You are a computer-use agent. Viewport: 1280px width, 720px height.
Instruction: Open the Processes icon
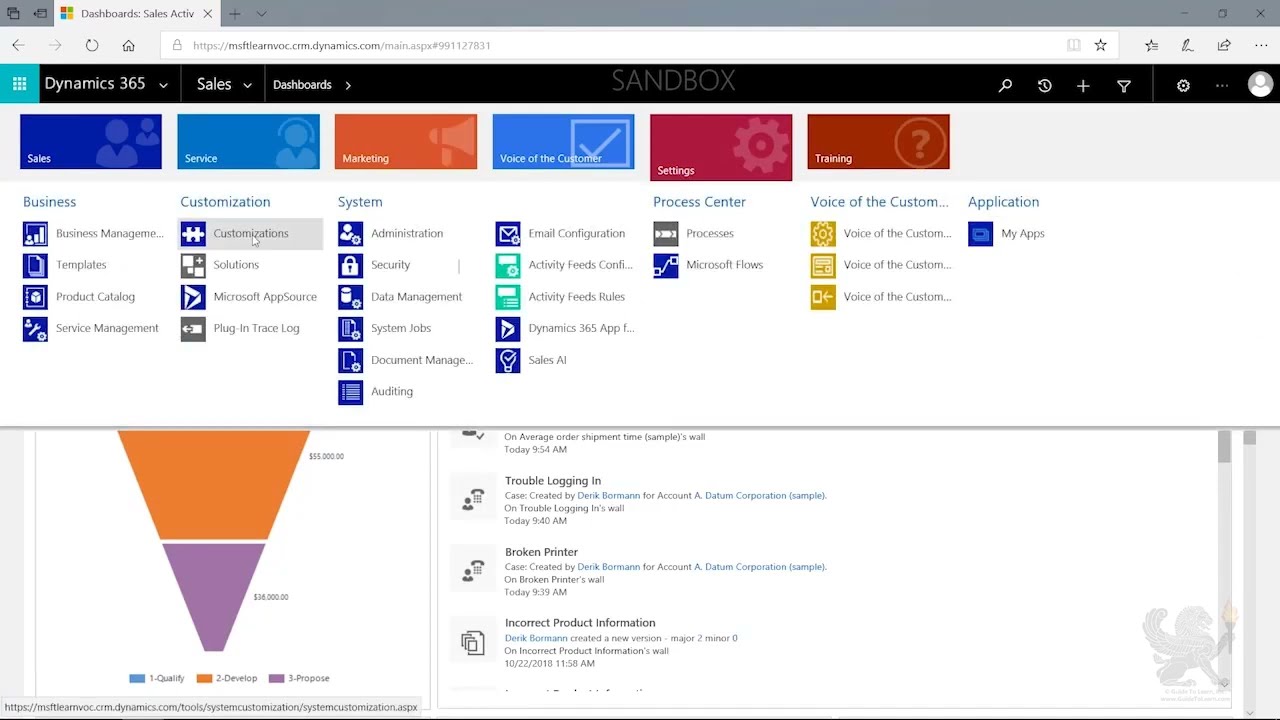click(666, 234)
